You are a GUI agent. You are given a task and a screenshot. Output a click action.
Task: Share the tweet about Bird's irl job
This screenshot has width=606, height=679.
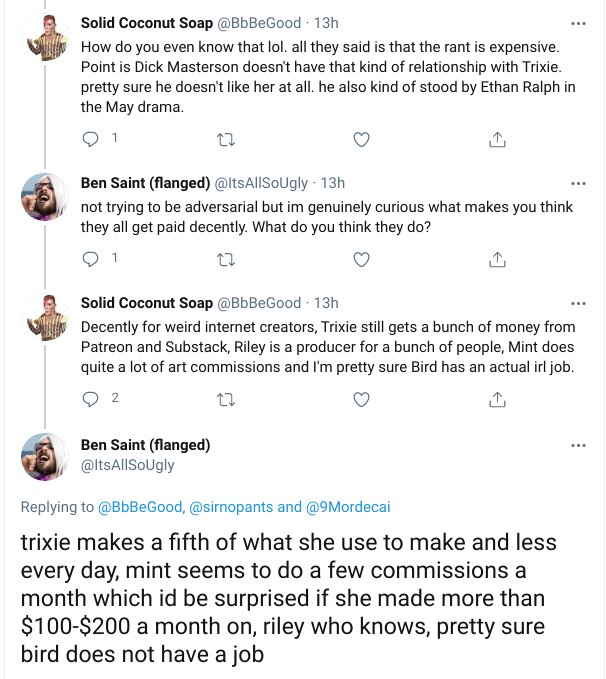point(497,399)
